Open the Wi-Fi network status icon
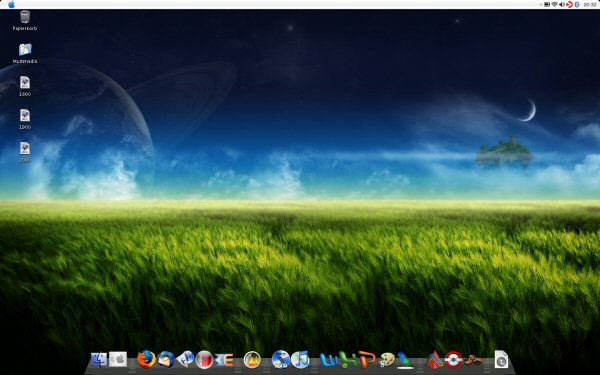The width and height of the screenshot is (600, 375). click(554, 5)
